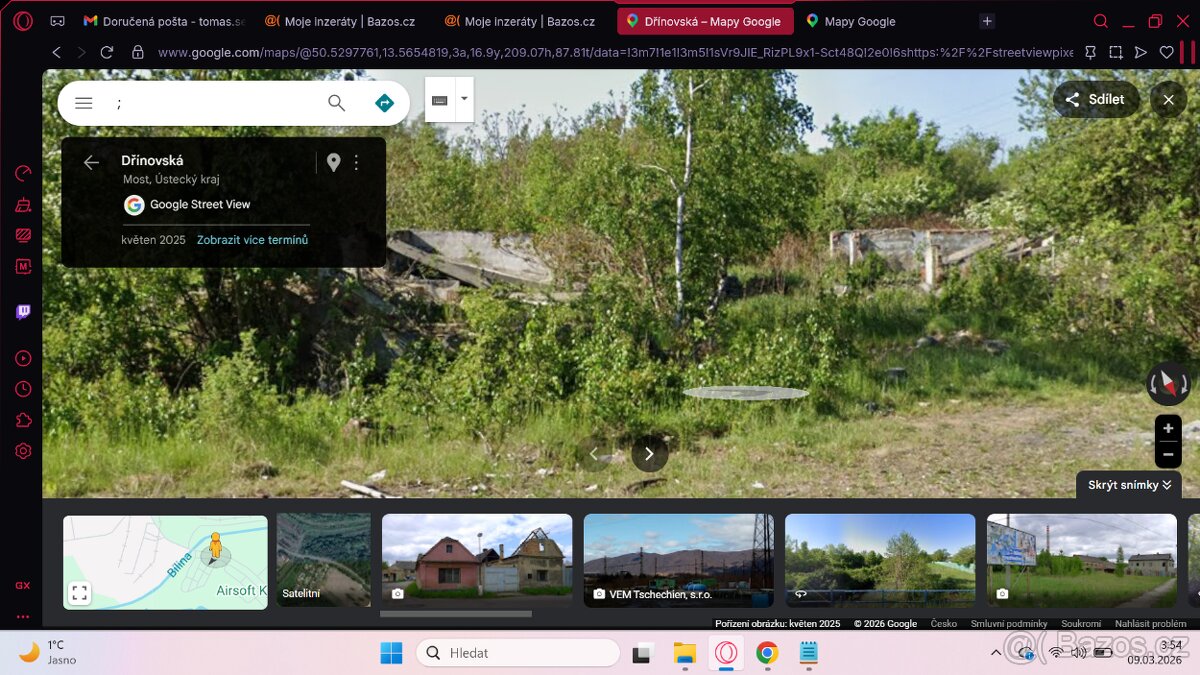
Task: Open Google Chrome from taskbar
Action: (767, 653)
